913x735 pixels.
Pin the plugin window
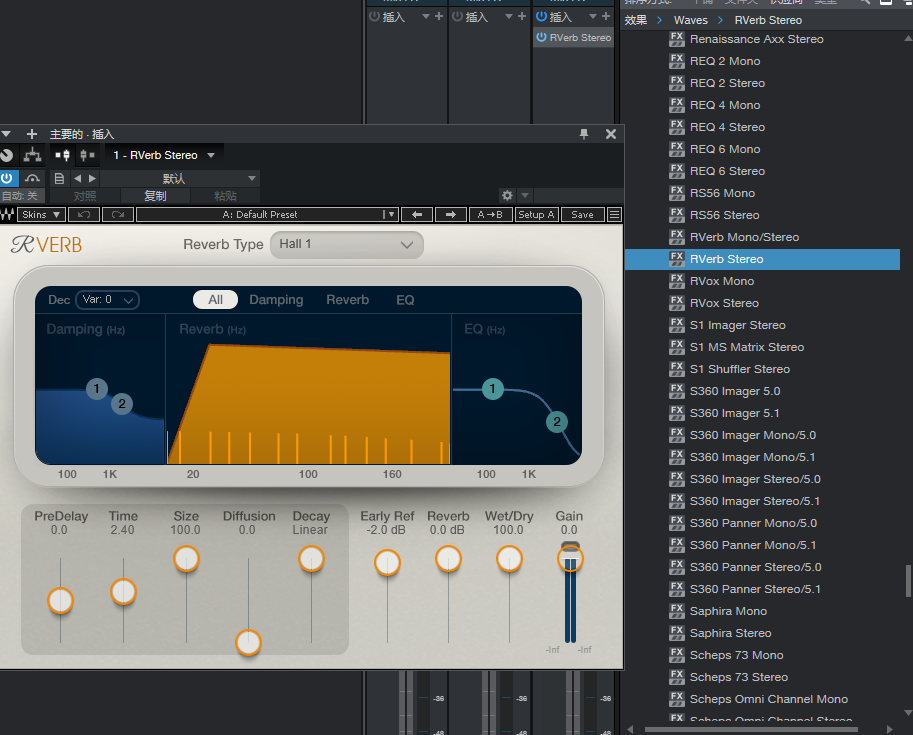pos(584,134)
